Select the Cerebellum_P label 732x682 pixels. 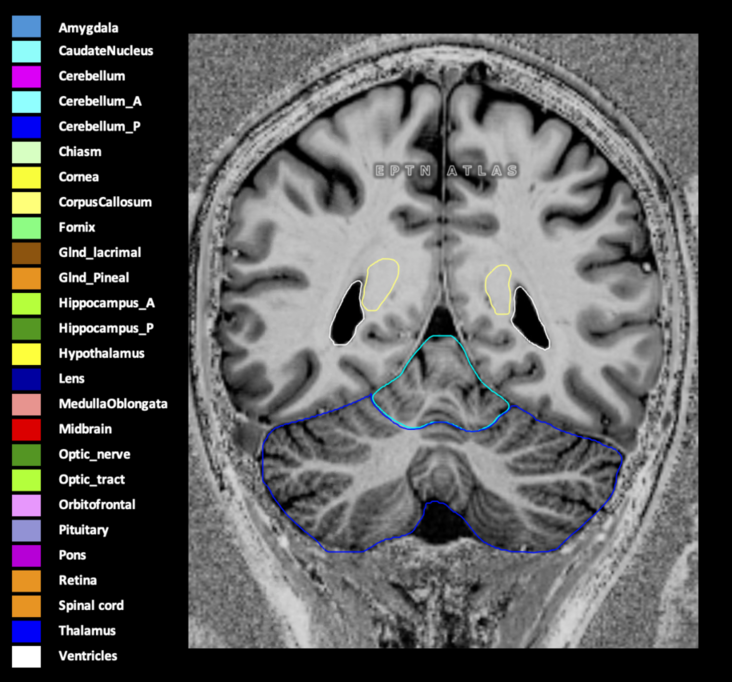tap(99, 127)
